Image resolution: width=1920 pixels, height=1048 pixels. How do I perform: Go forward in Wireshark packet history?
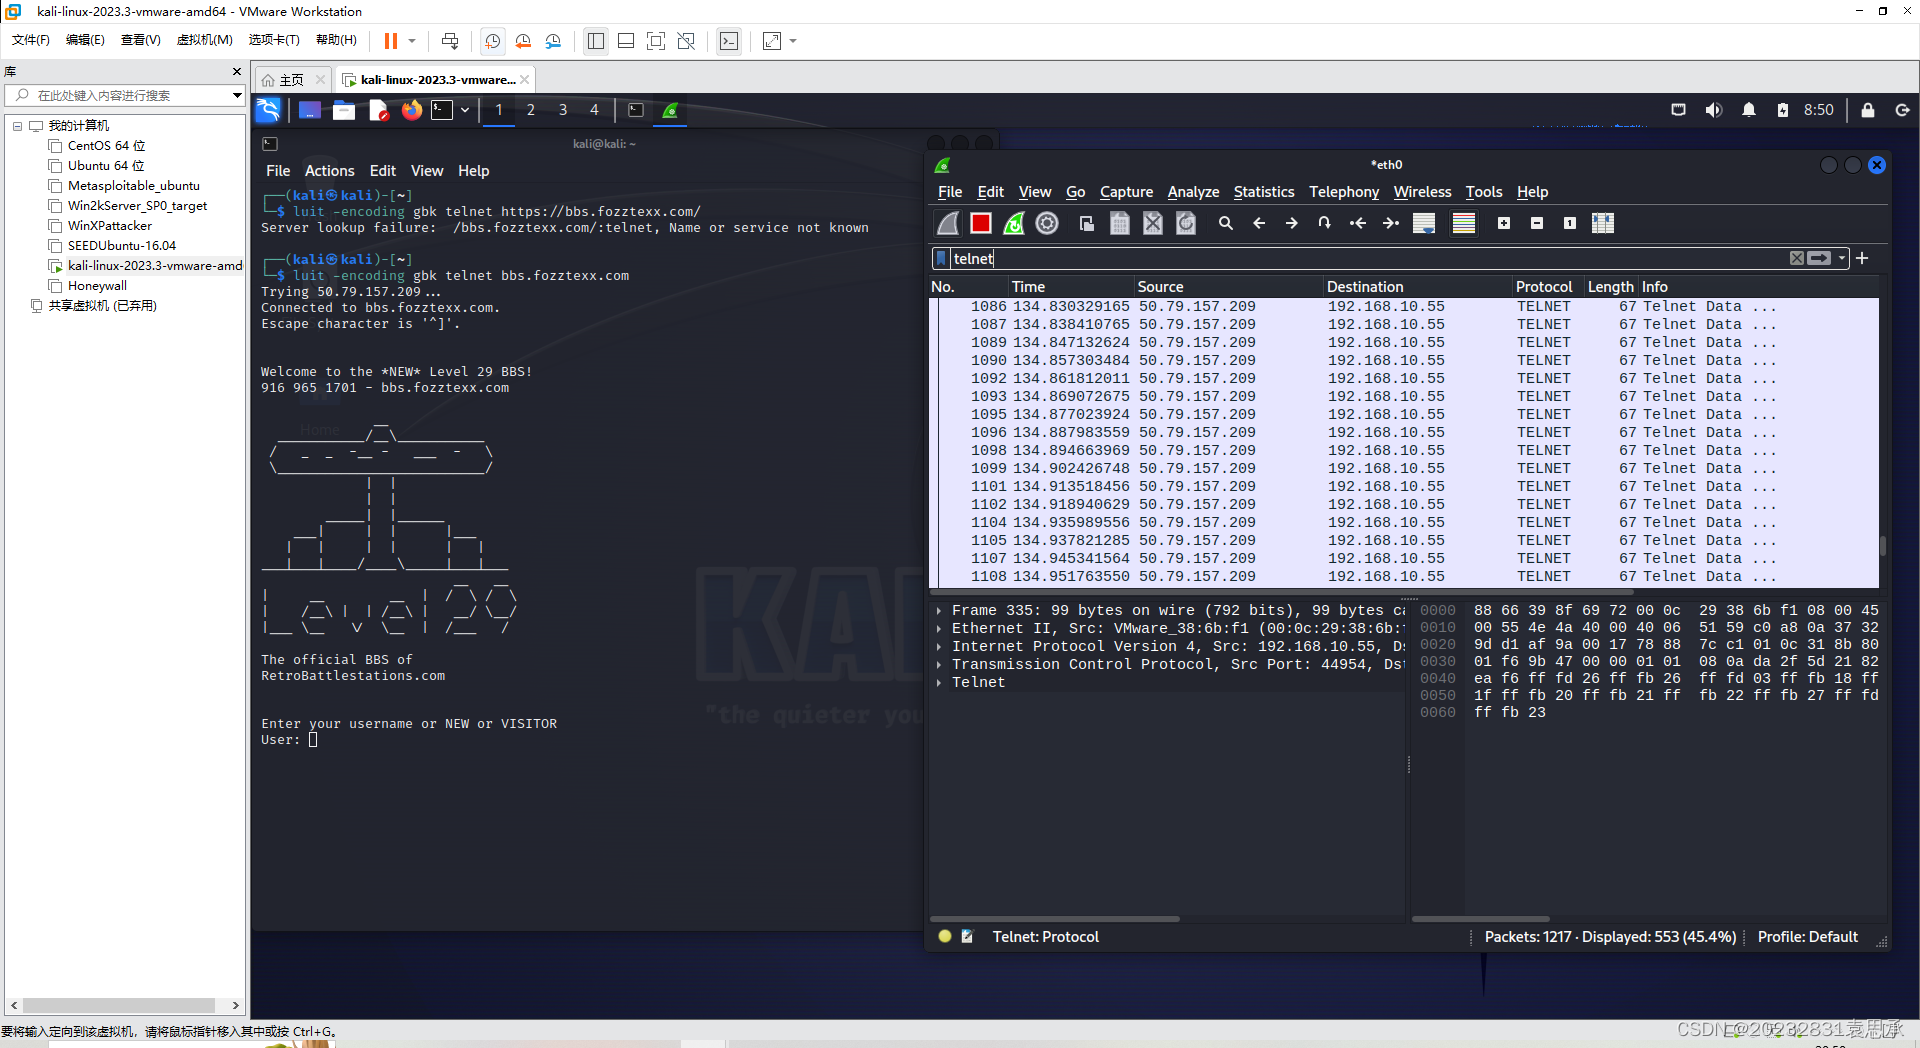1292,223
